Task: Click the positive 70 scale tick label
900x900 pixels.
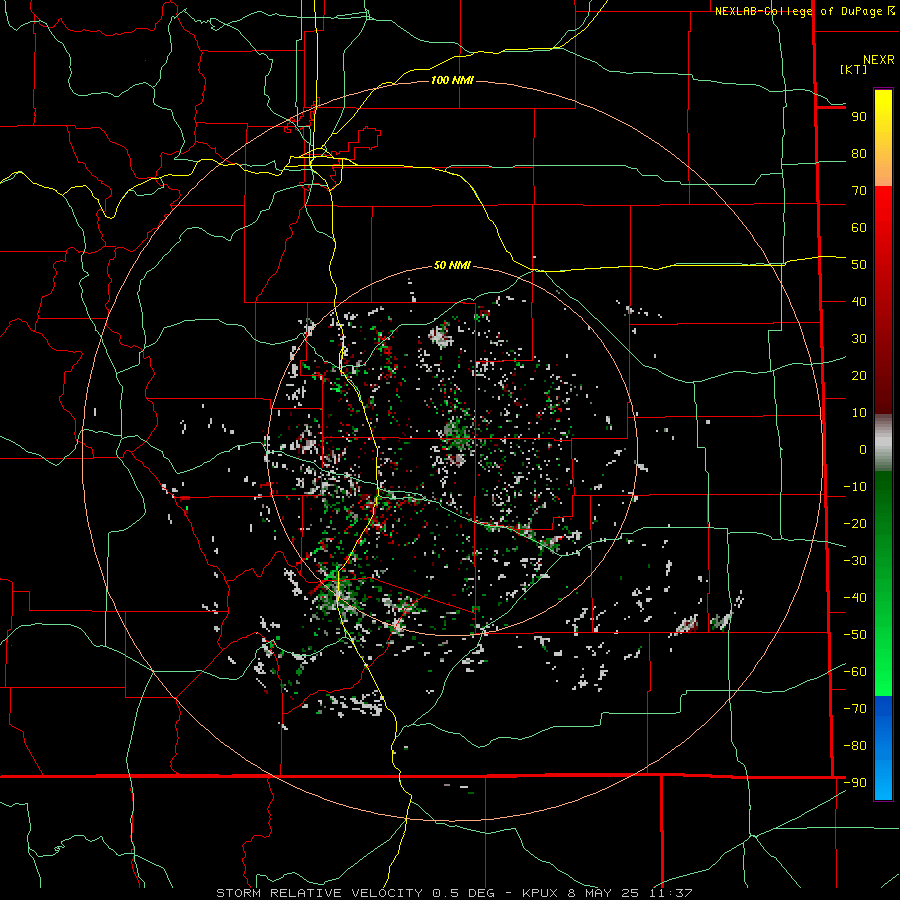Action: click(859, 191)
